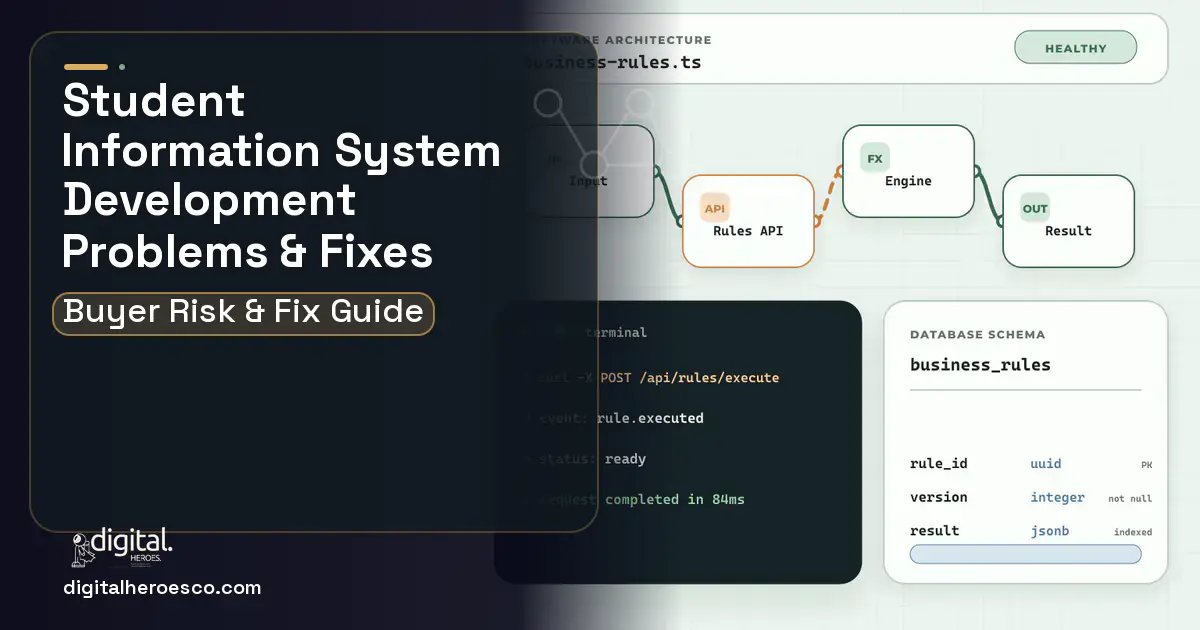This screenshot has height=630, width=1200.
Task: Select the Engine node
Action: click(x=908, y=171)
